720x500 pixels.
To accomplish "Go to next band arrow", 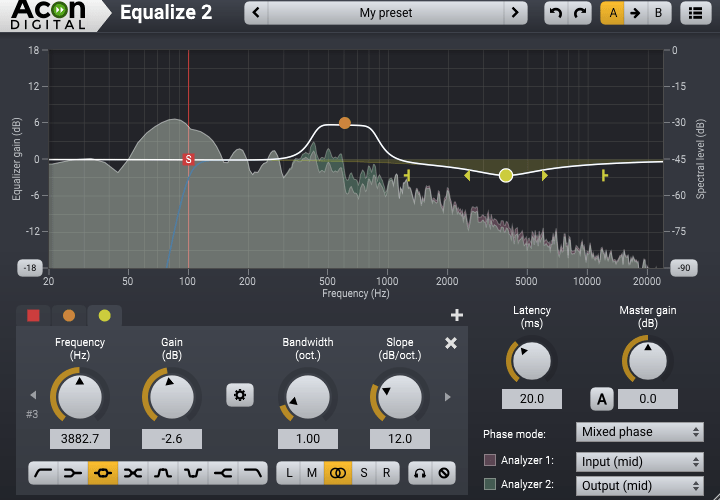I will tap(448, 397).
